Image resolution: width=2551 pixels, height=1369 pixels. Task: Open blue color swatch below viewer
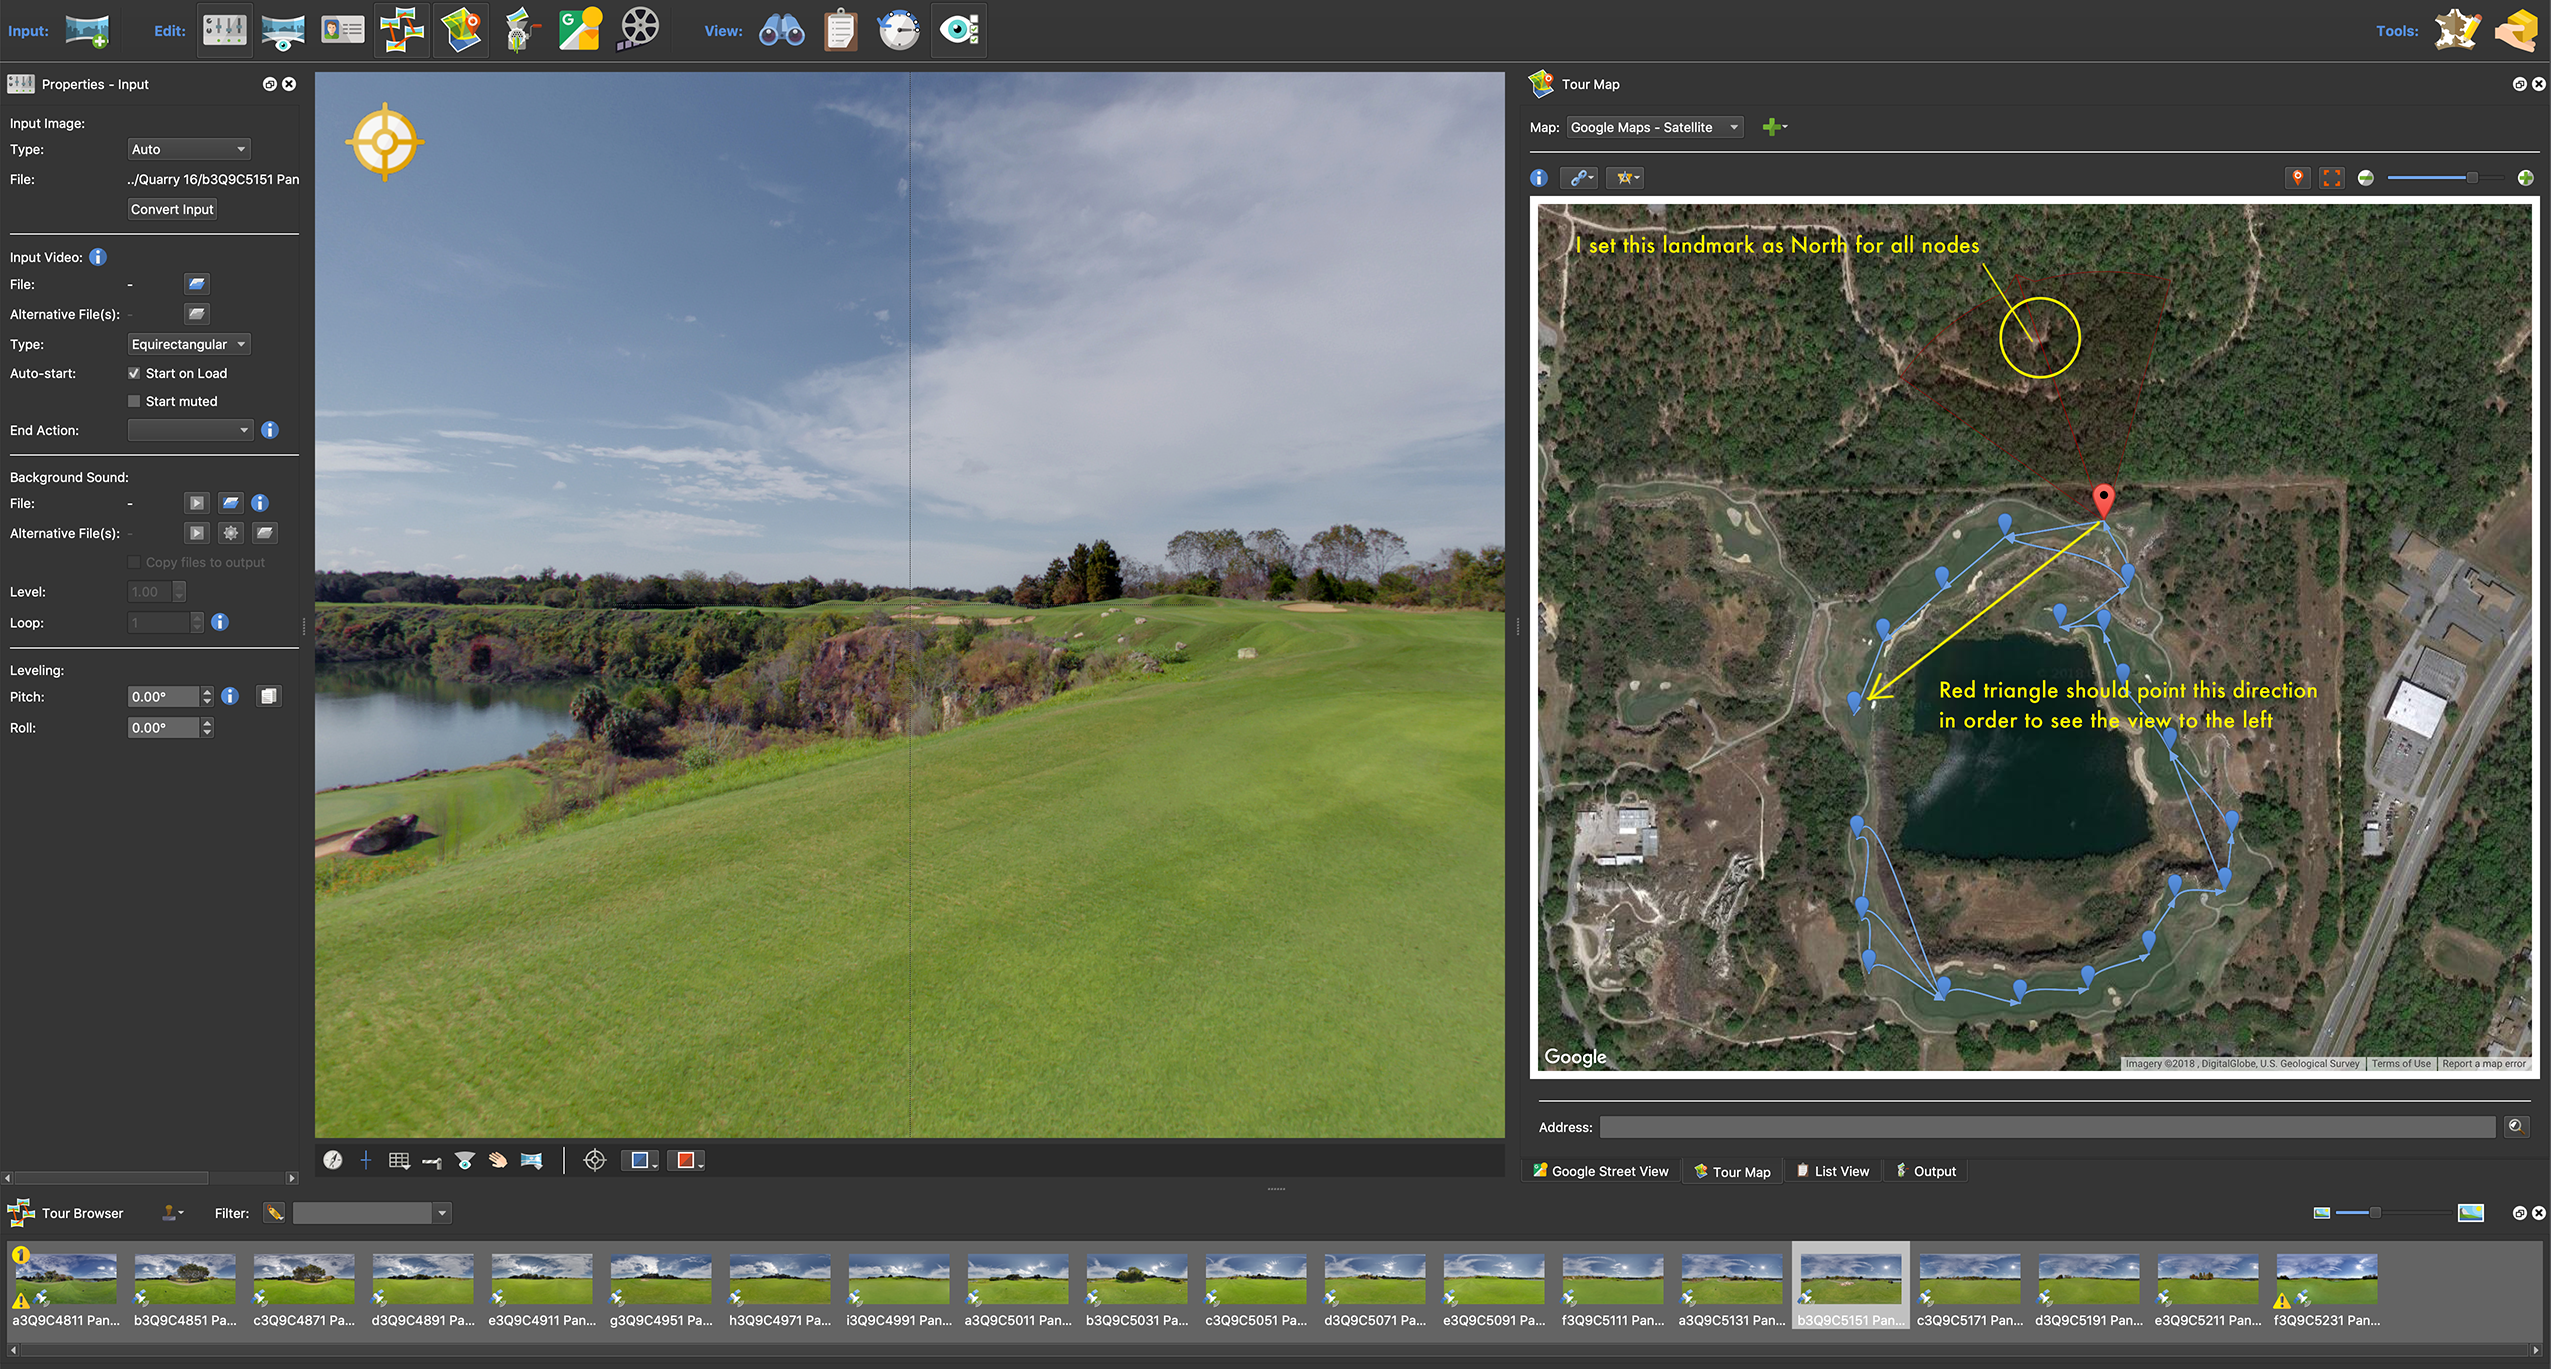pyautogui.click(x=640, y=1160)
